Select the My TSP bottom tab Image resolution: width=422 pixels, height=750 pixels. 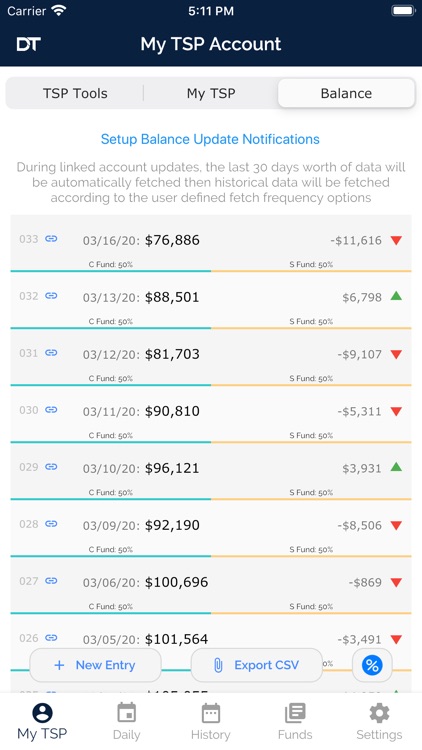[x=42, y=722]
